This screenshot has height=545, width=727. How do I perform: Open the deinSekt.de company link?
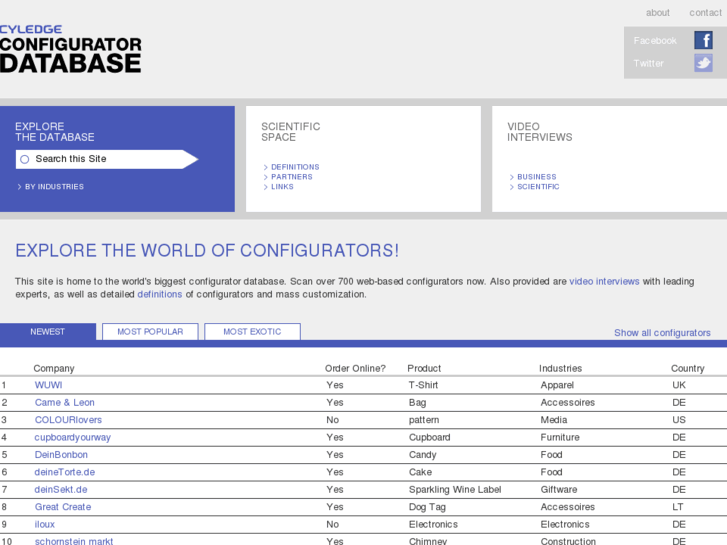(61, 489)
